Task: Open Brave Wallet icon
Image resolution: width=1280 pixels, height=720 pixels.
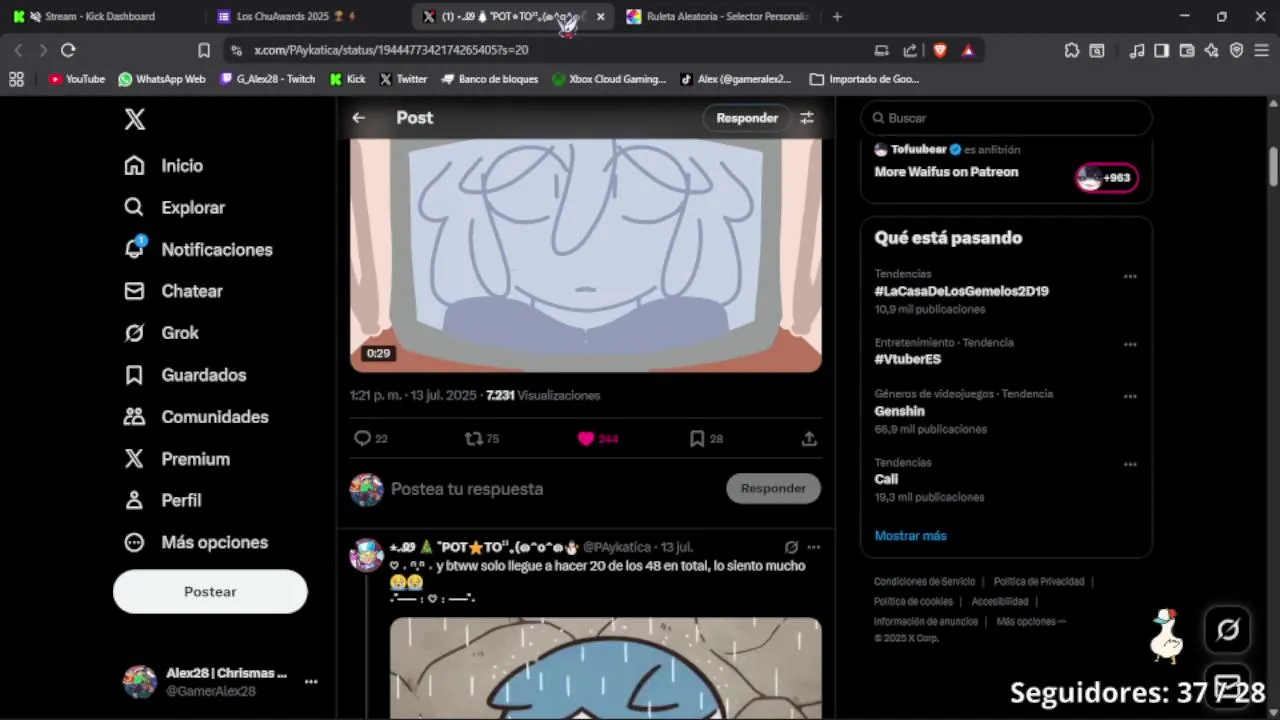Action: coord(1187,50)
